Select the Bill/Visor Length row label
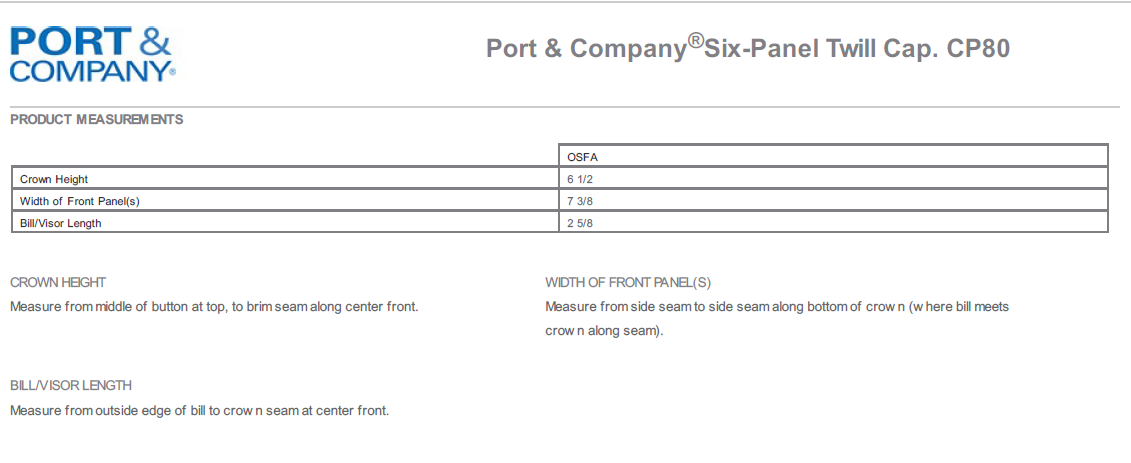1131x463 pixels. (61, 223)
